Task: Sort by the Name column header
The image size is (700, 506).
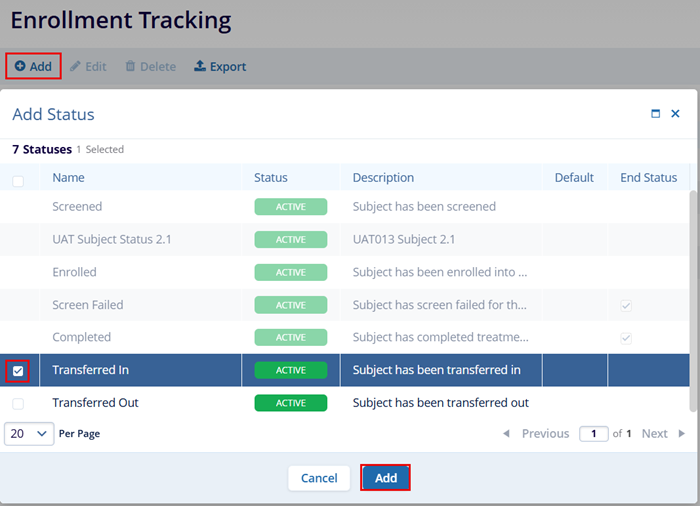Action: click(x=68, y=178)
